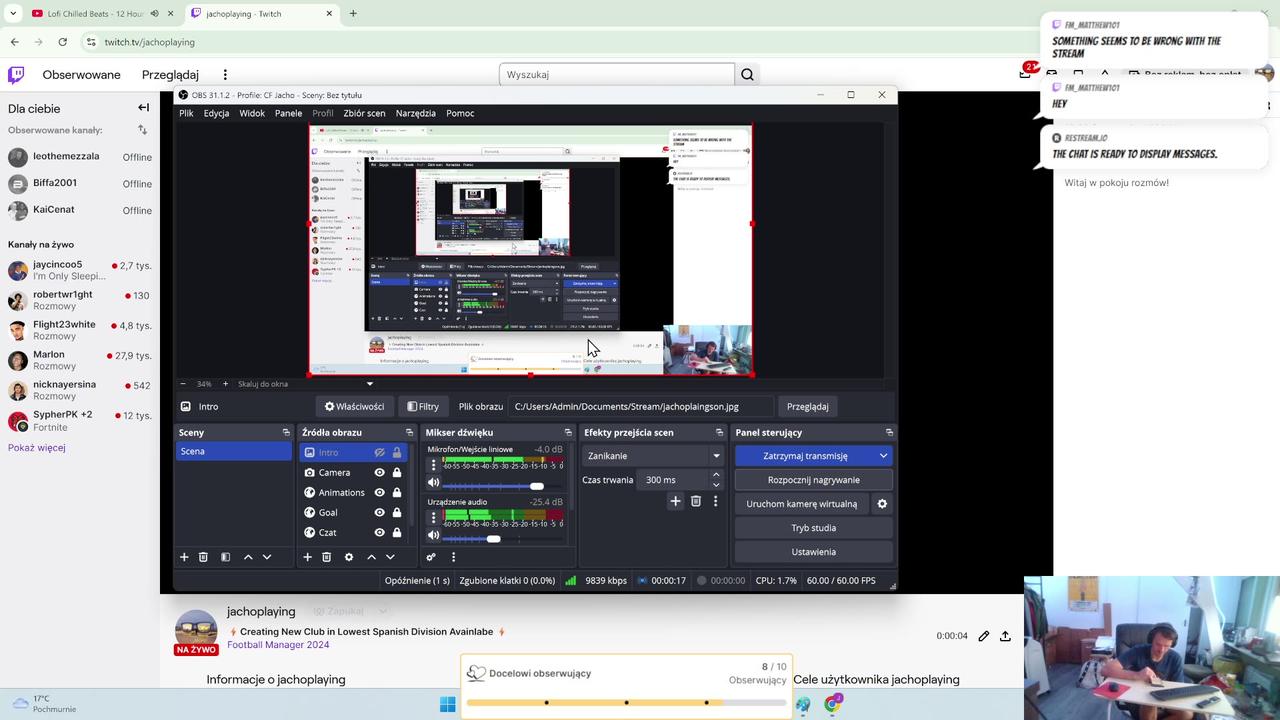Image resolution: width=1280 pixels, height=720 pixels.
Task: Open virtual camera settings gear
Action: (882, 504)
